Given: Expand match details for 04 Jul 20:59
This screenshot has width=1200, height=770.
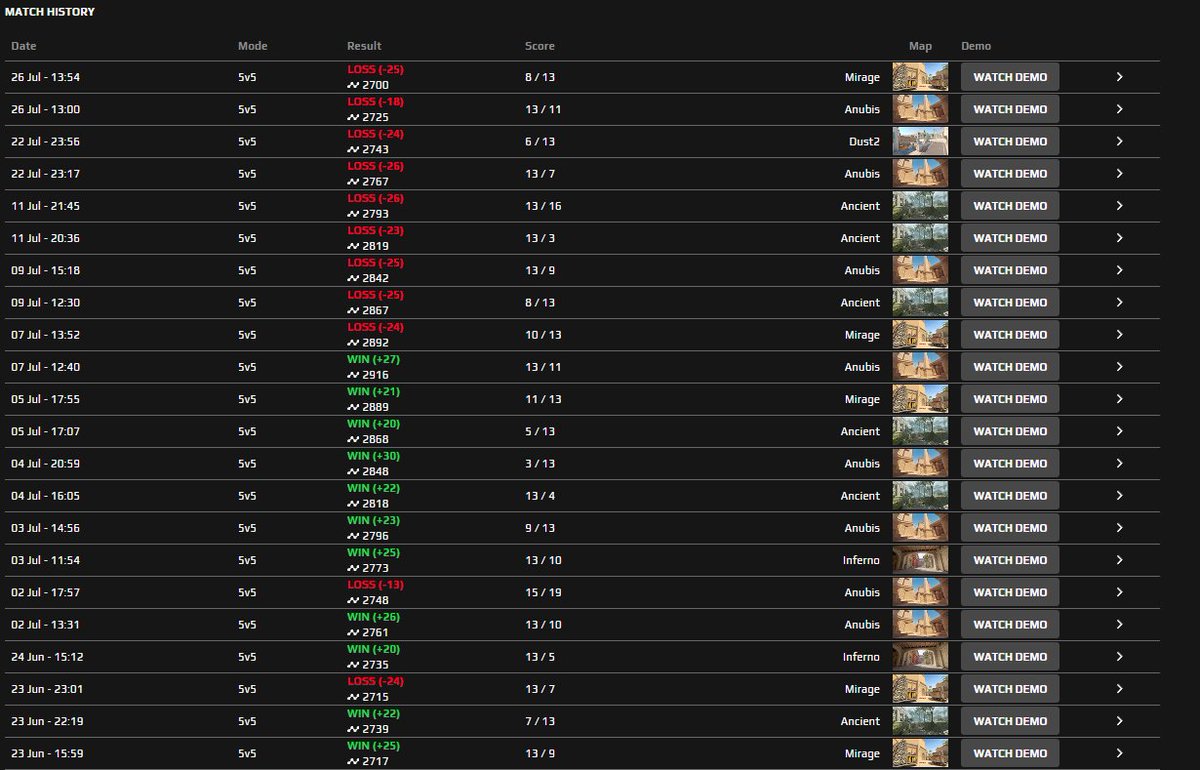Looking at the screenshot, I should pyautogui.click(x=1119, y=463).
